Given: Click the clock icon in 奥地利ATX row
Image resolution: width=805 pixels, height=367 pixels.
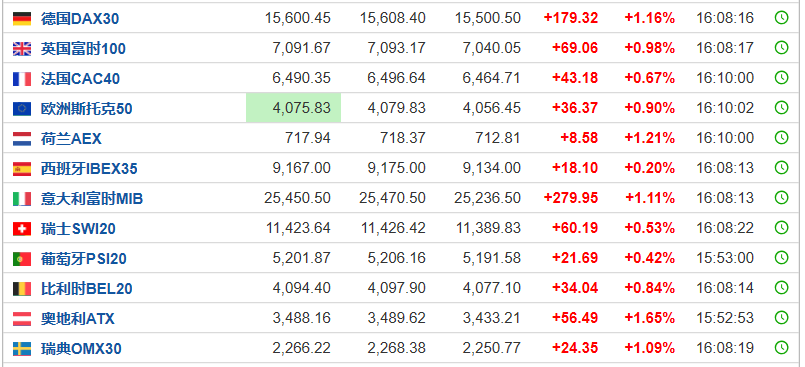Looking at the screenshot, I should (x=781, y=318).
